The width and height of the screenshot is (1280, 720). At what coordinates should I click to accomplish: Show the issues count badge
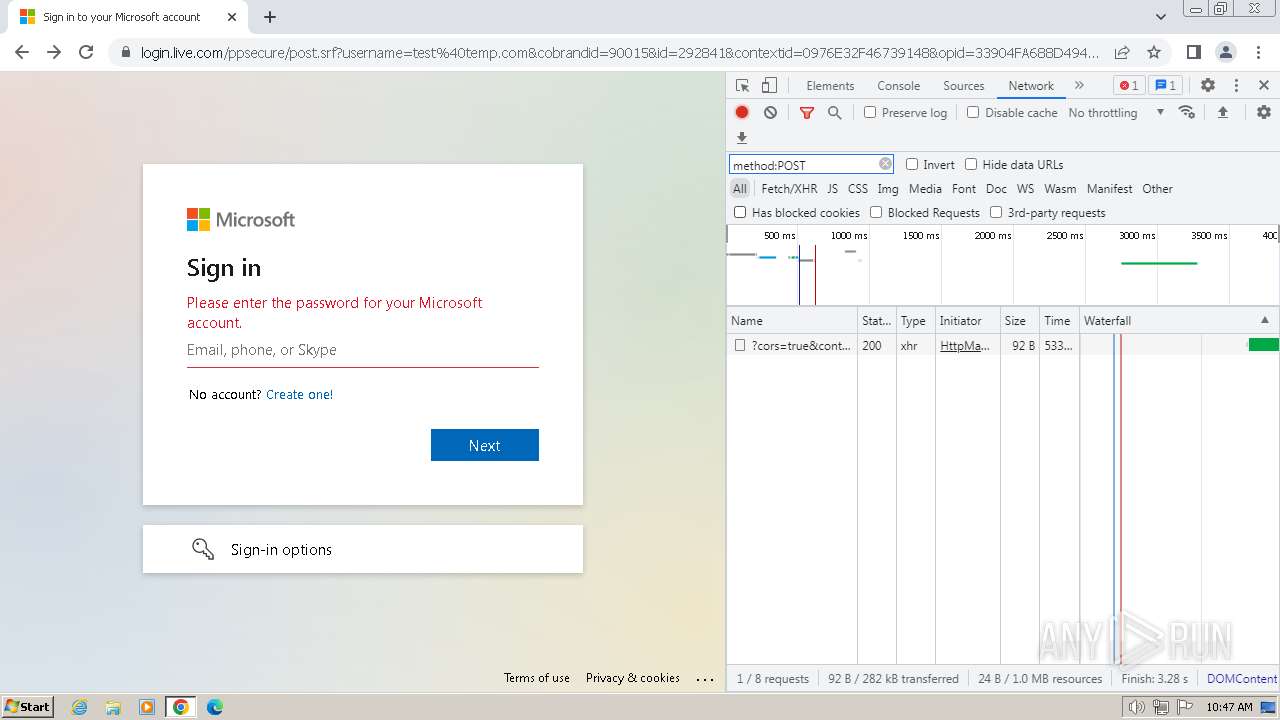1164,86
